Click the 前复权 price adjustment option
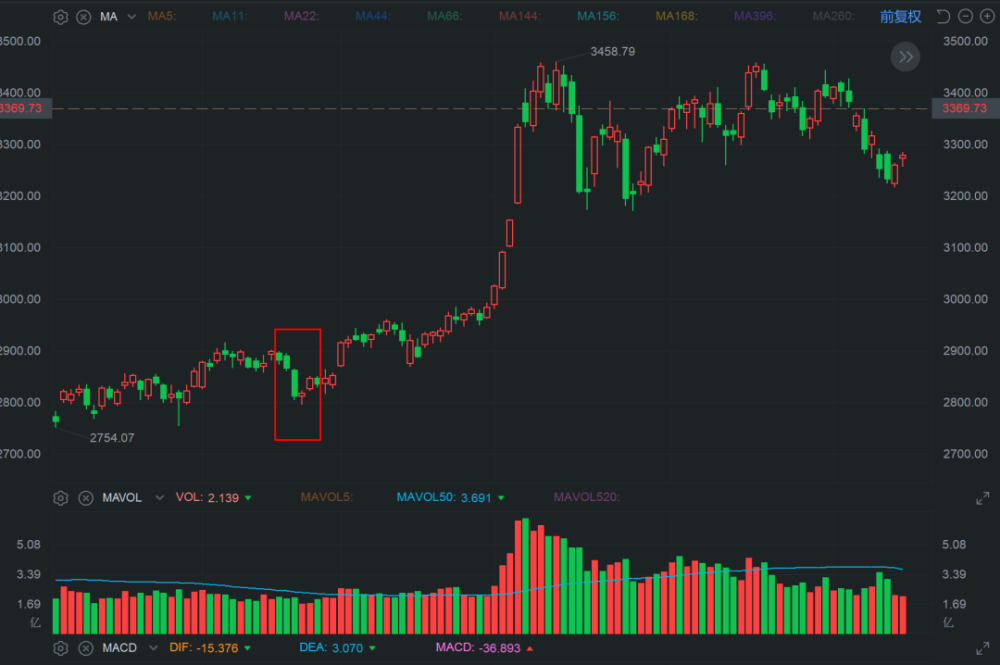This screenshot has width=1000, height=665. point(900,17)
